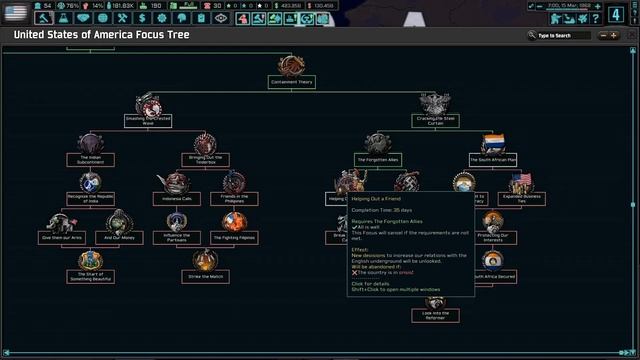Zoom in focus tree with plus button

pyautogui.click(x=613, y=36)
